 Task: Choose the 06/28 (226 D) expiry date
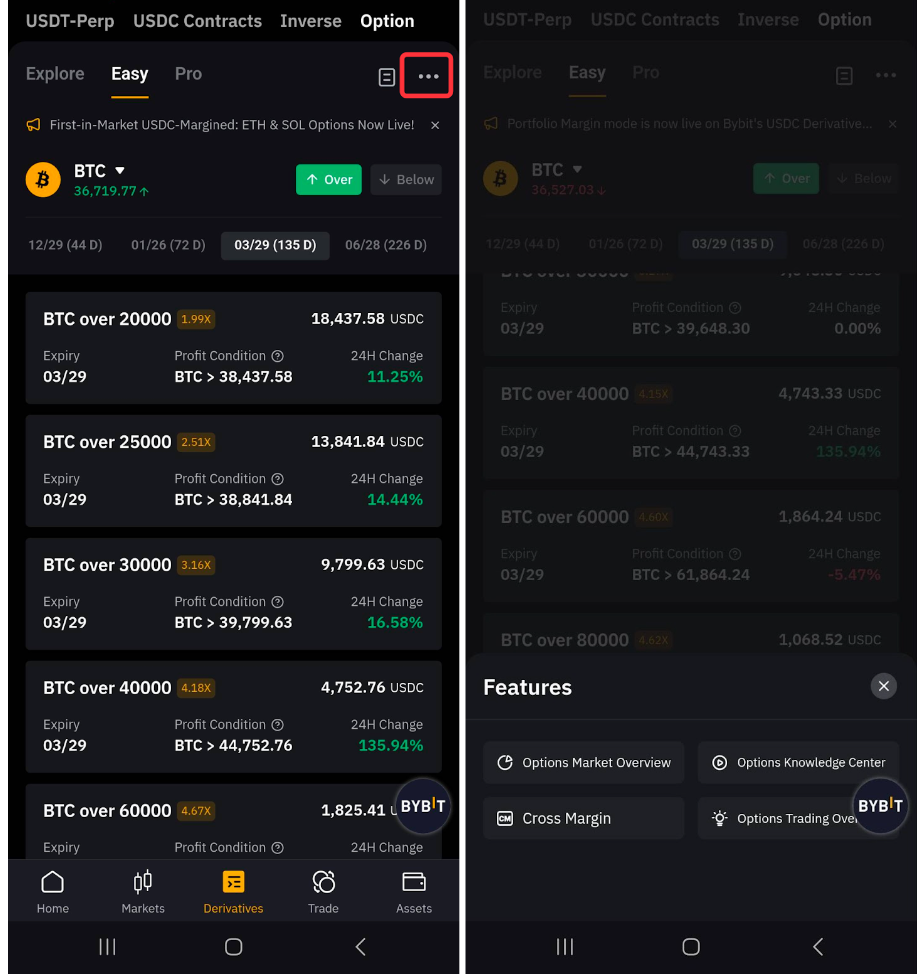point(386,245)
